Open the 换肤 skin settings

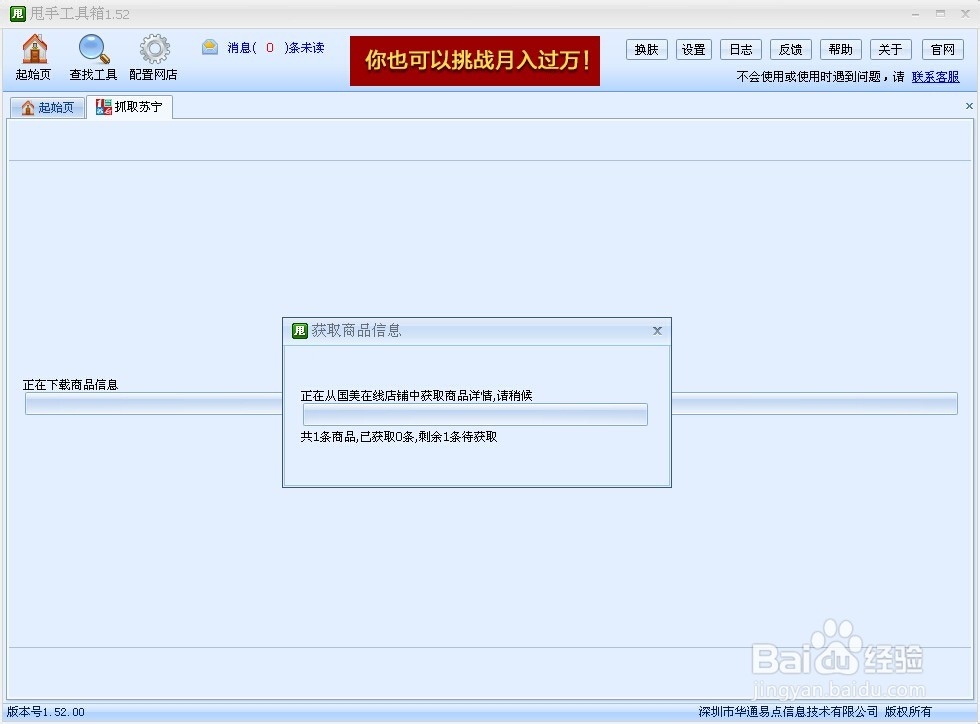[646, 48]
